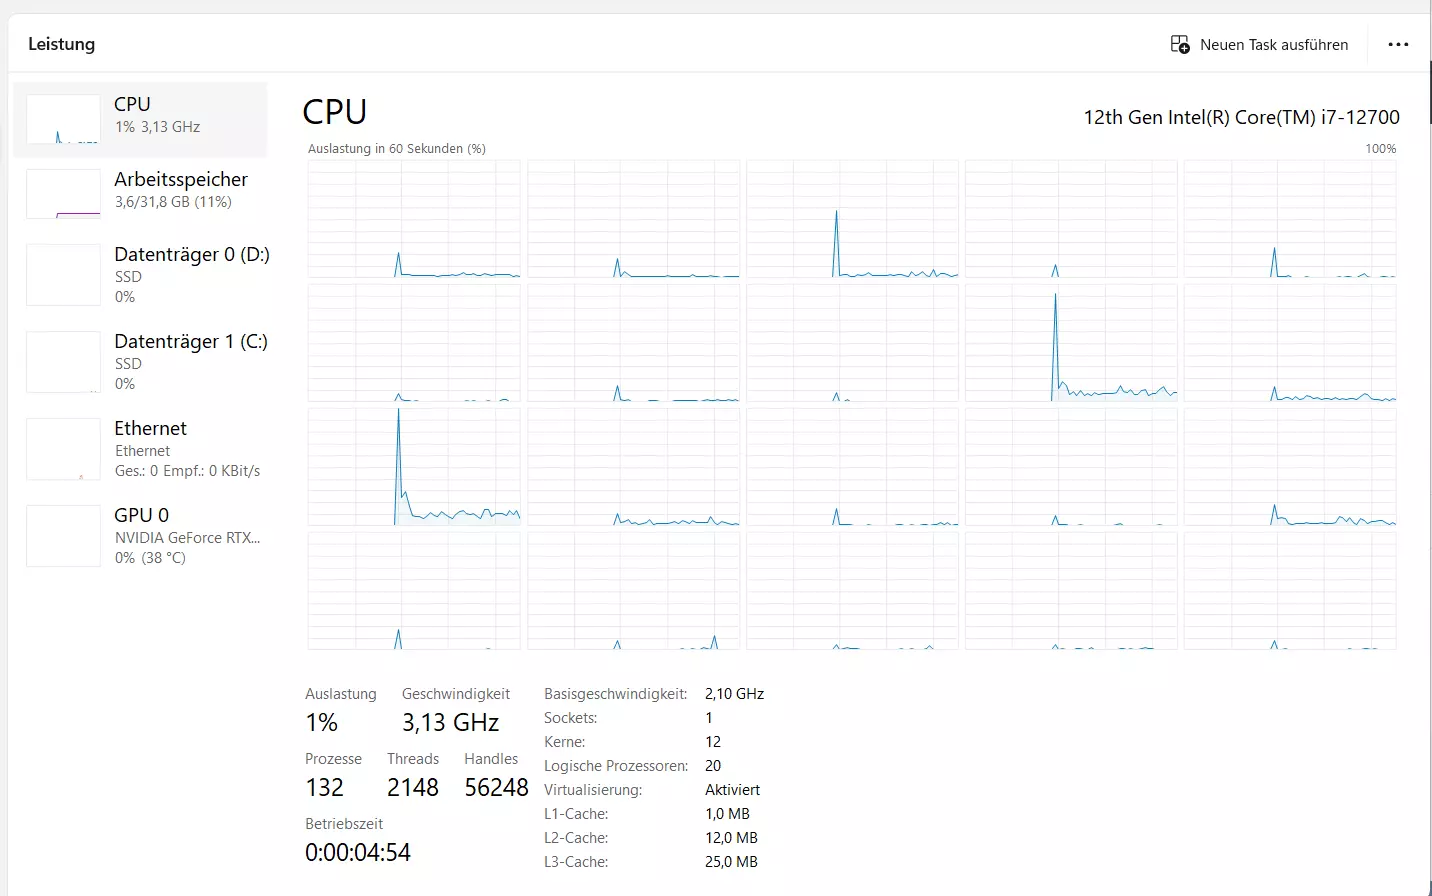Open the three-dots more options menu
The width and height of the screenshot is (1432, 896).
1398,44
